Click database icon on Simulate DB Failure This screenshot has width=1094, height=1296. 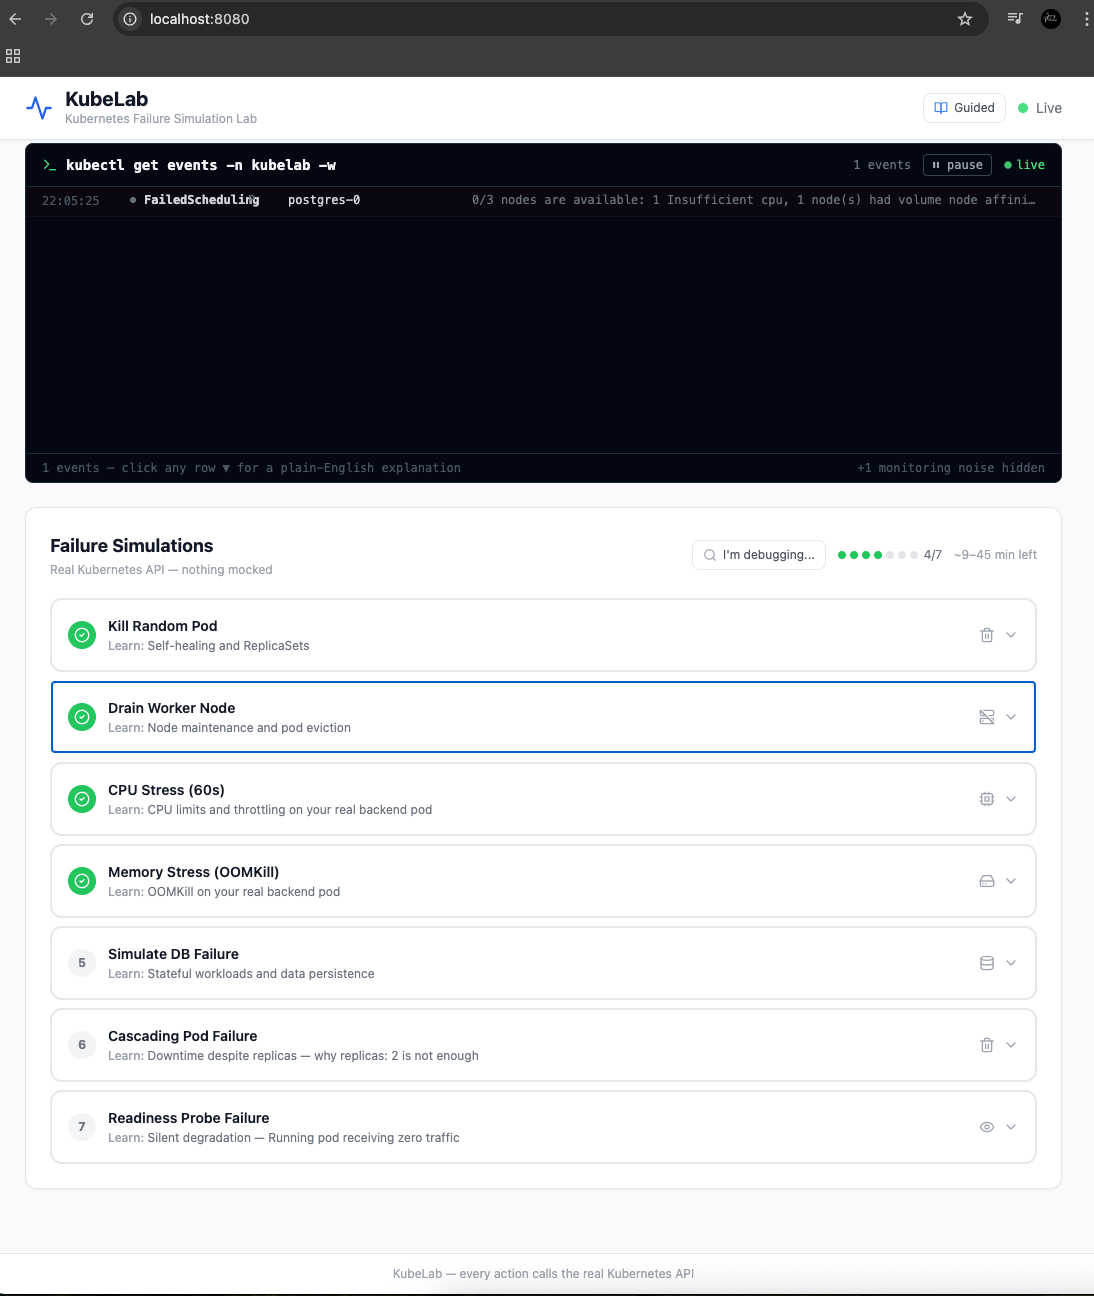[x=986, y=963]
